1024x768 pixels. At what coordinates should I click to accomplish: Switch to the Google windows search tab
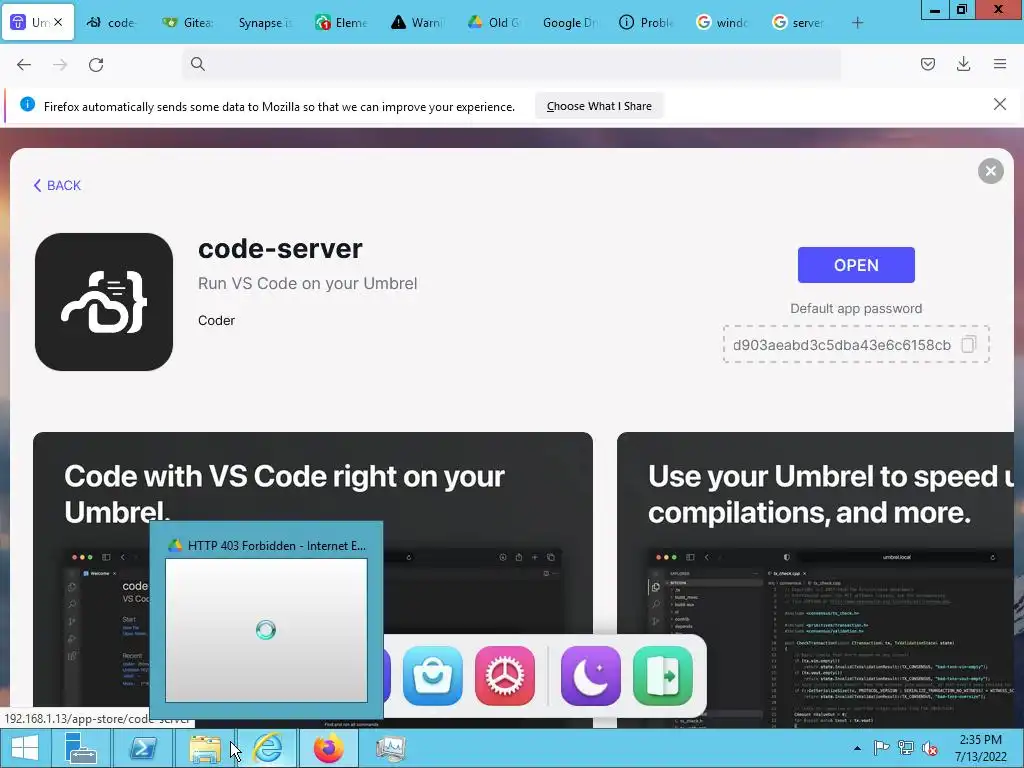pyautogui.click(x=722, y=23)
